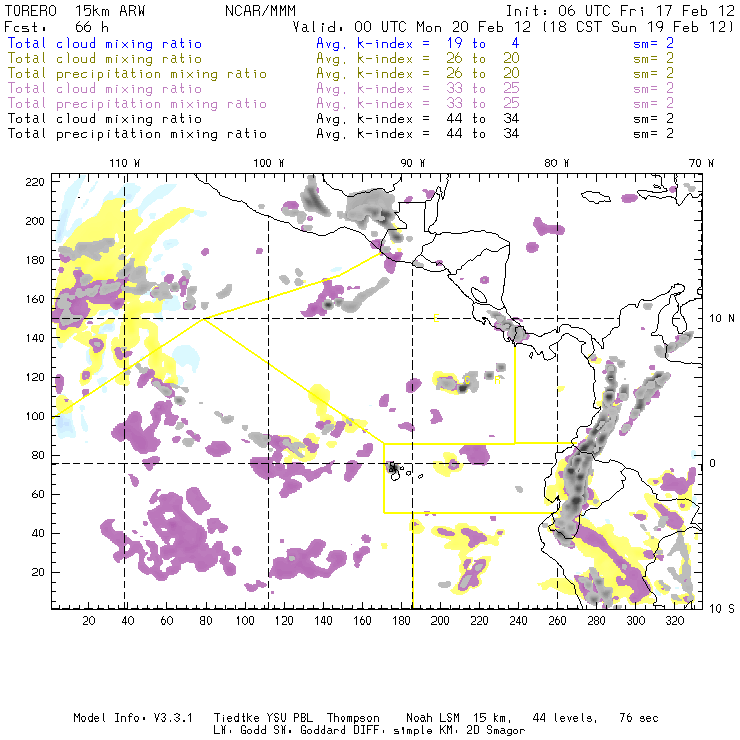Click the 'Thompson' microphysics text

(x=353, y=718)
